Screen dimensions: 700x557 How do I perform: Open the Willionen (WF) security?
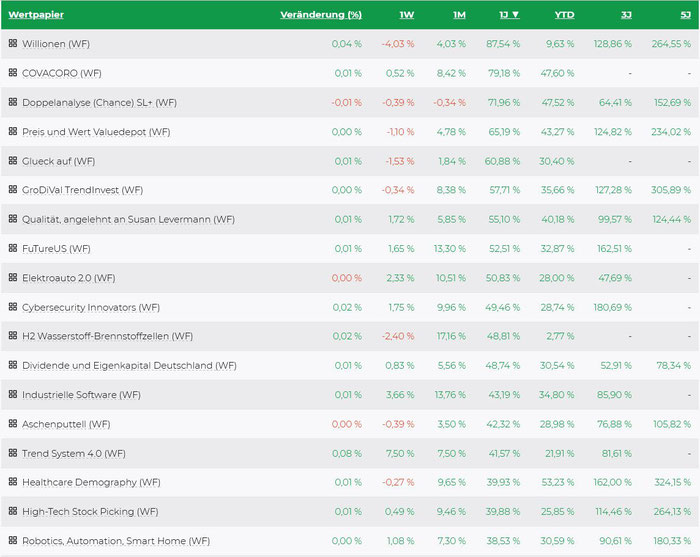tap(56, 44)
